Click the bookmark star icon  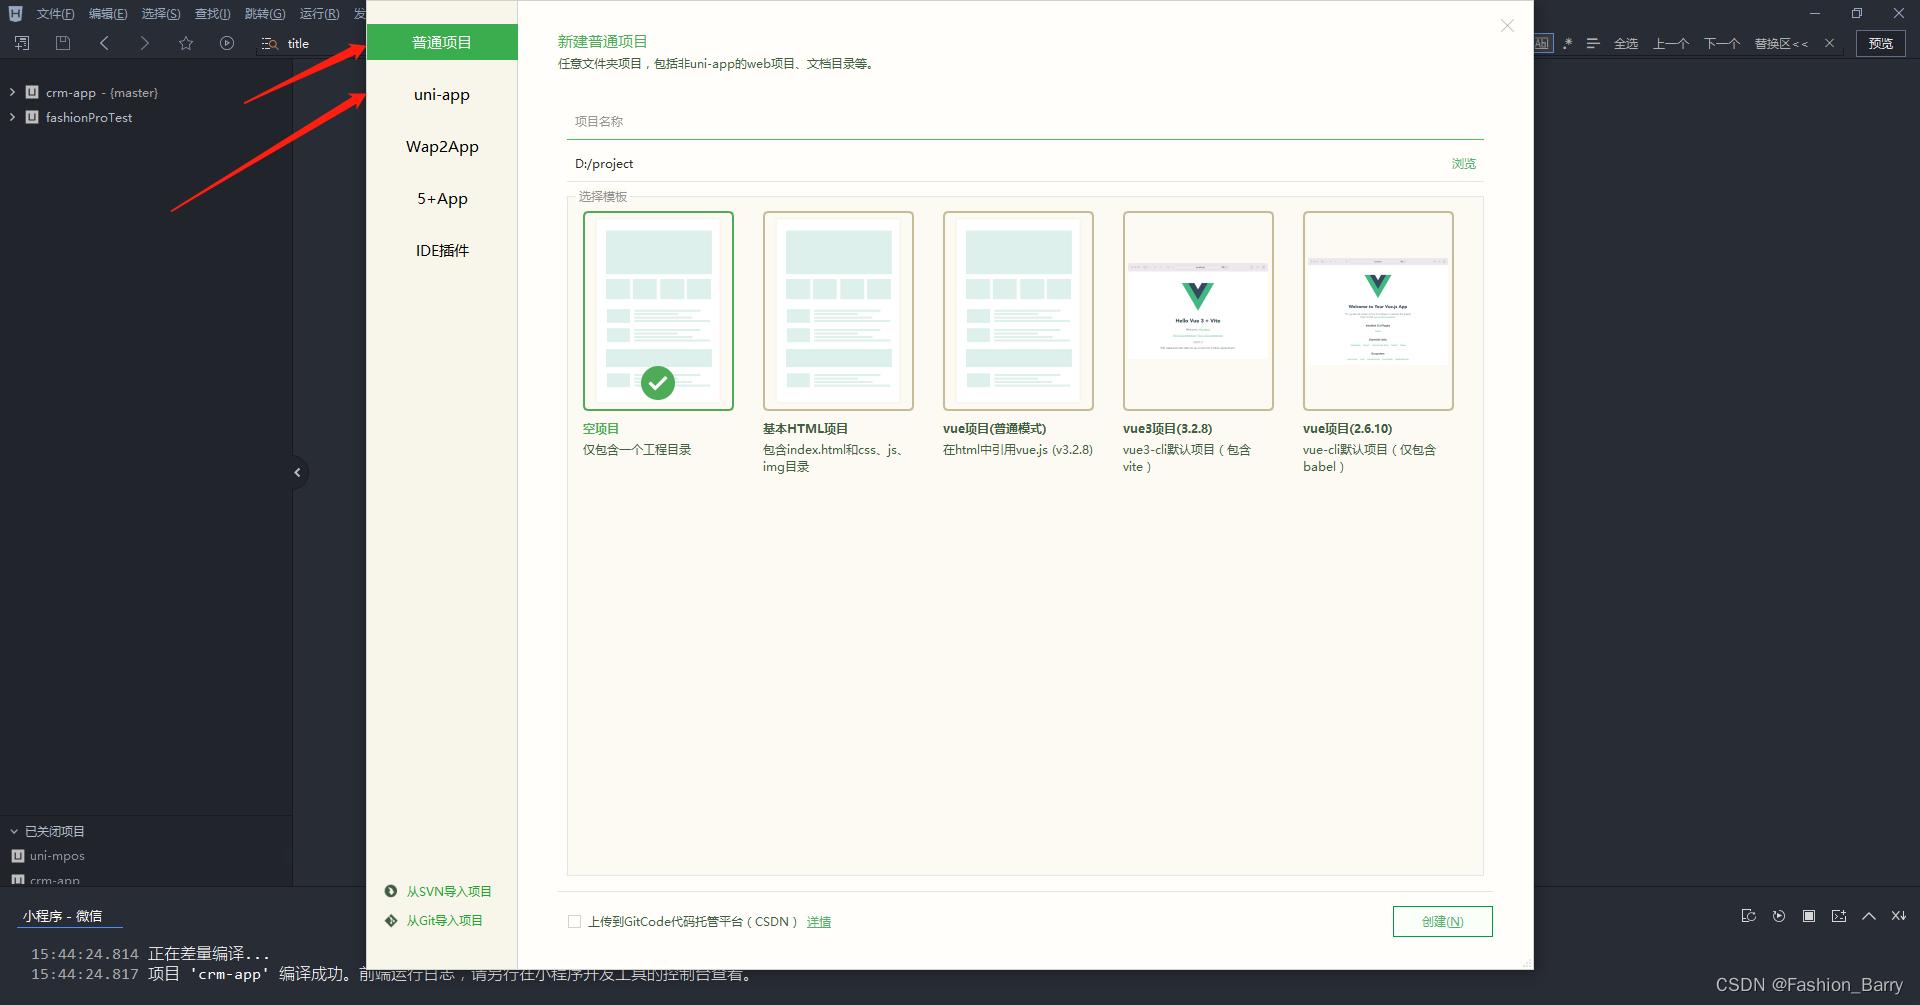click(x=186, y=43)
